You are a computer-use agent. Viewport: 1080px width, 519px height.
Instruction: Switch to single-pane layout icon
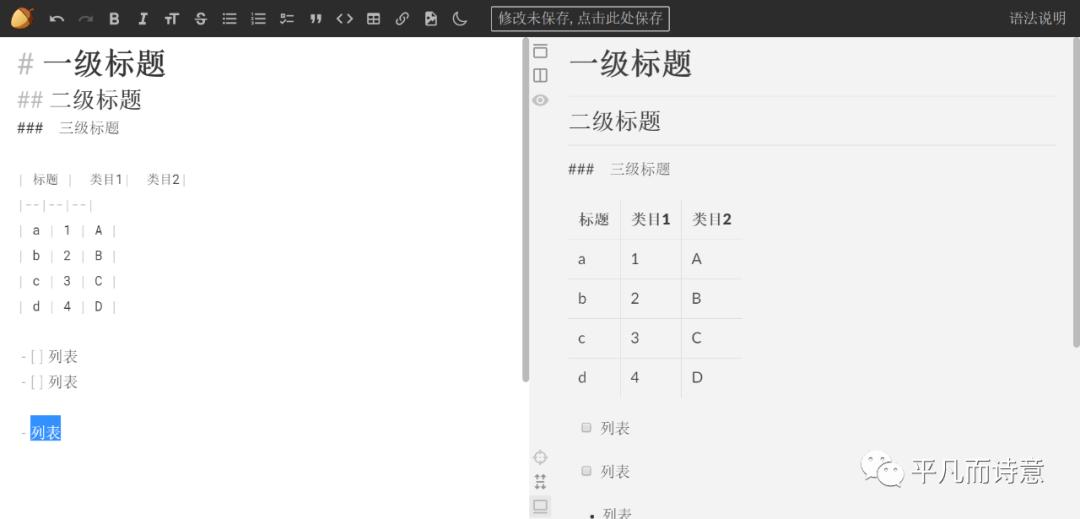tap(541, 52)
